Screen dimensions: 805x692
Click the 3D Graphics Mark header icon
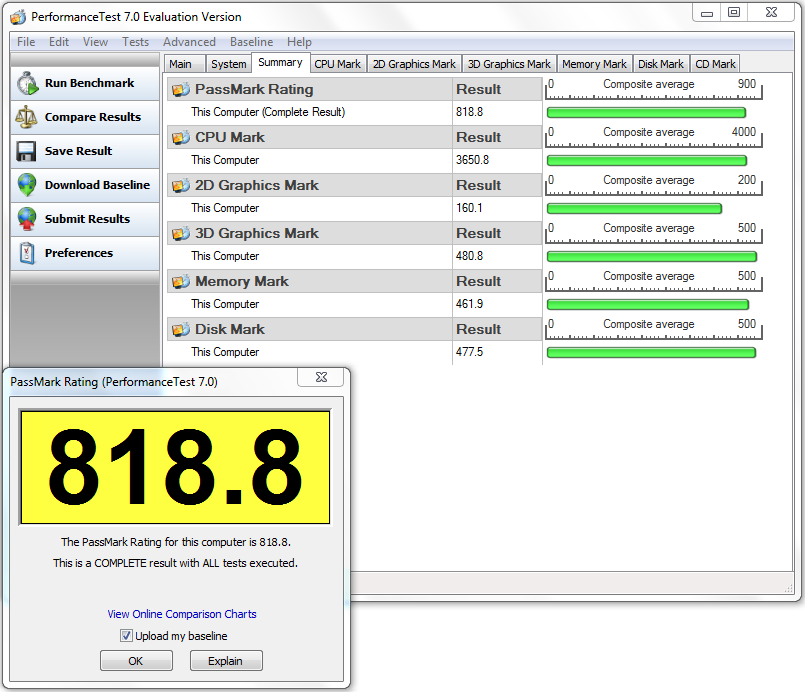pos(181,234)
